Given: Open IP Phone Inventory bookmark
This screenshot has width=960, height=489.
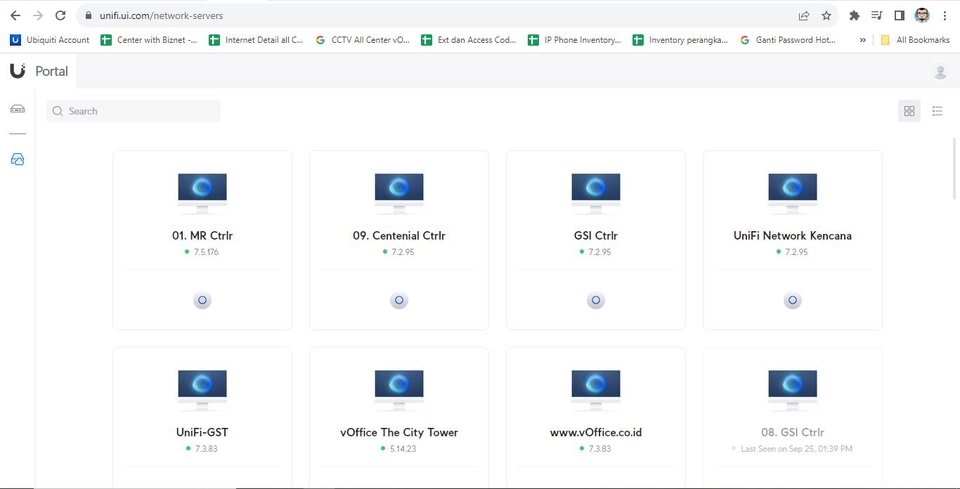Looking at the screenshot, I should pyautogui.click(x=575, y=40).
